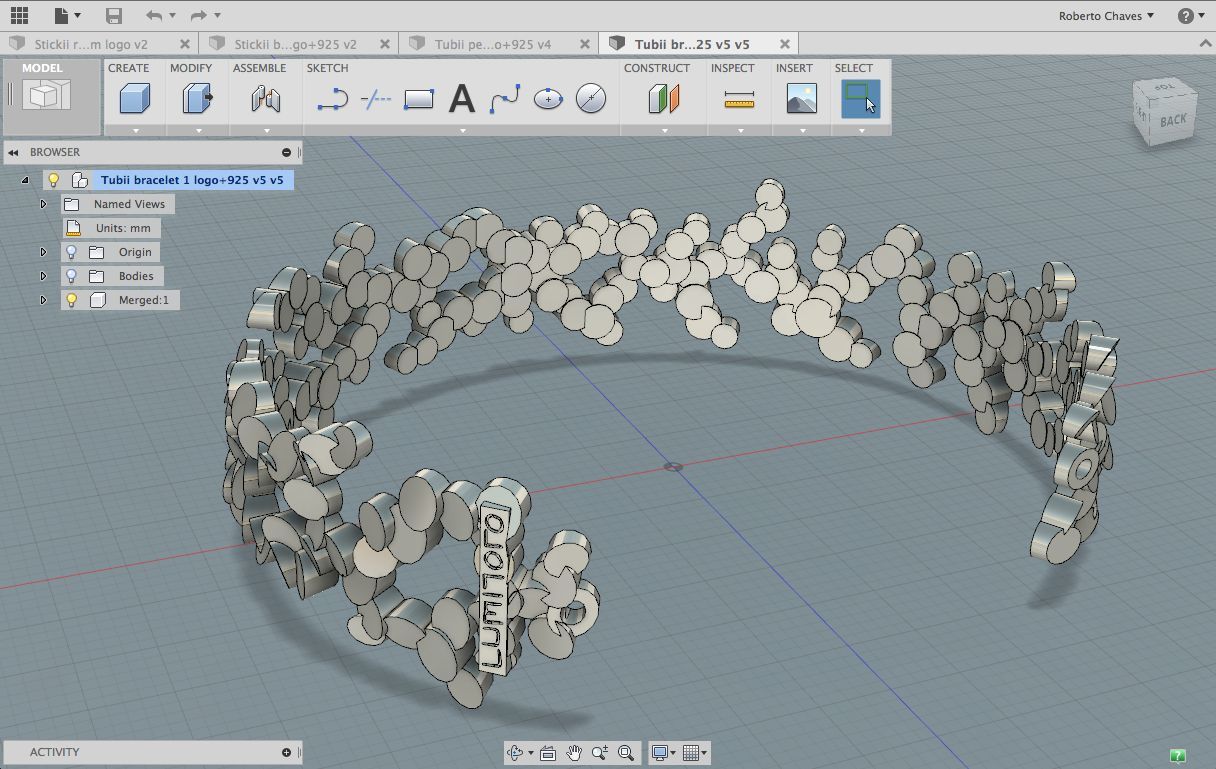Expand the Named Views folder

[43, 204]
